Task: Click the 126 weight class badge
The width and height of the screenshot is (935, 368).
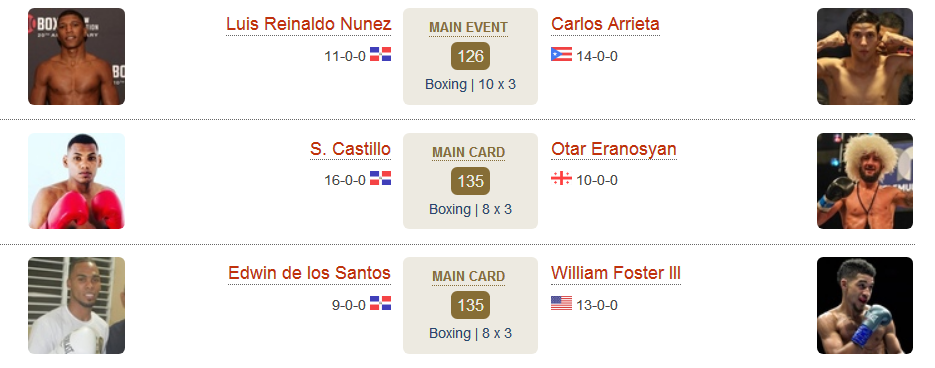Action: 470,56
